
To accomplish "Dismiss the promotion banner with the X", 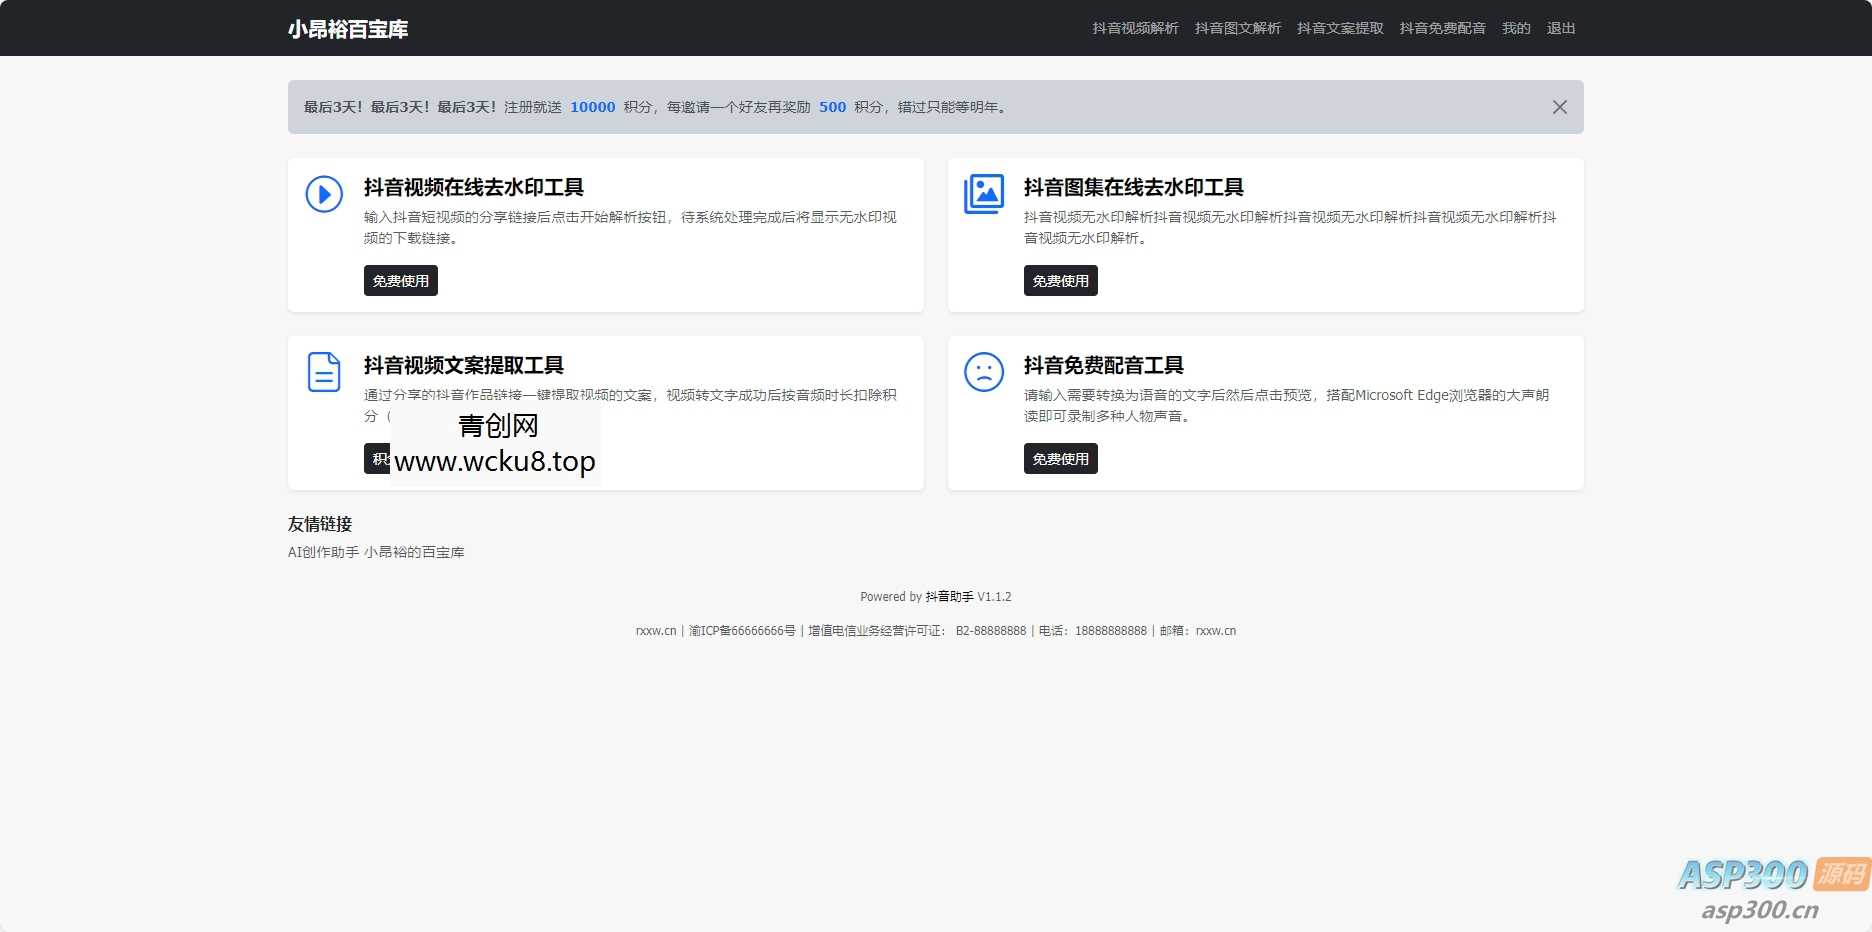I will tap(1558, 106).
